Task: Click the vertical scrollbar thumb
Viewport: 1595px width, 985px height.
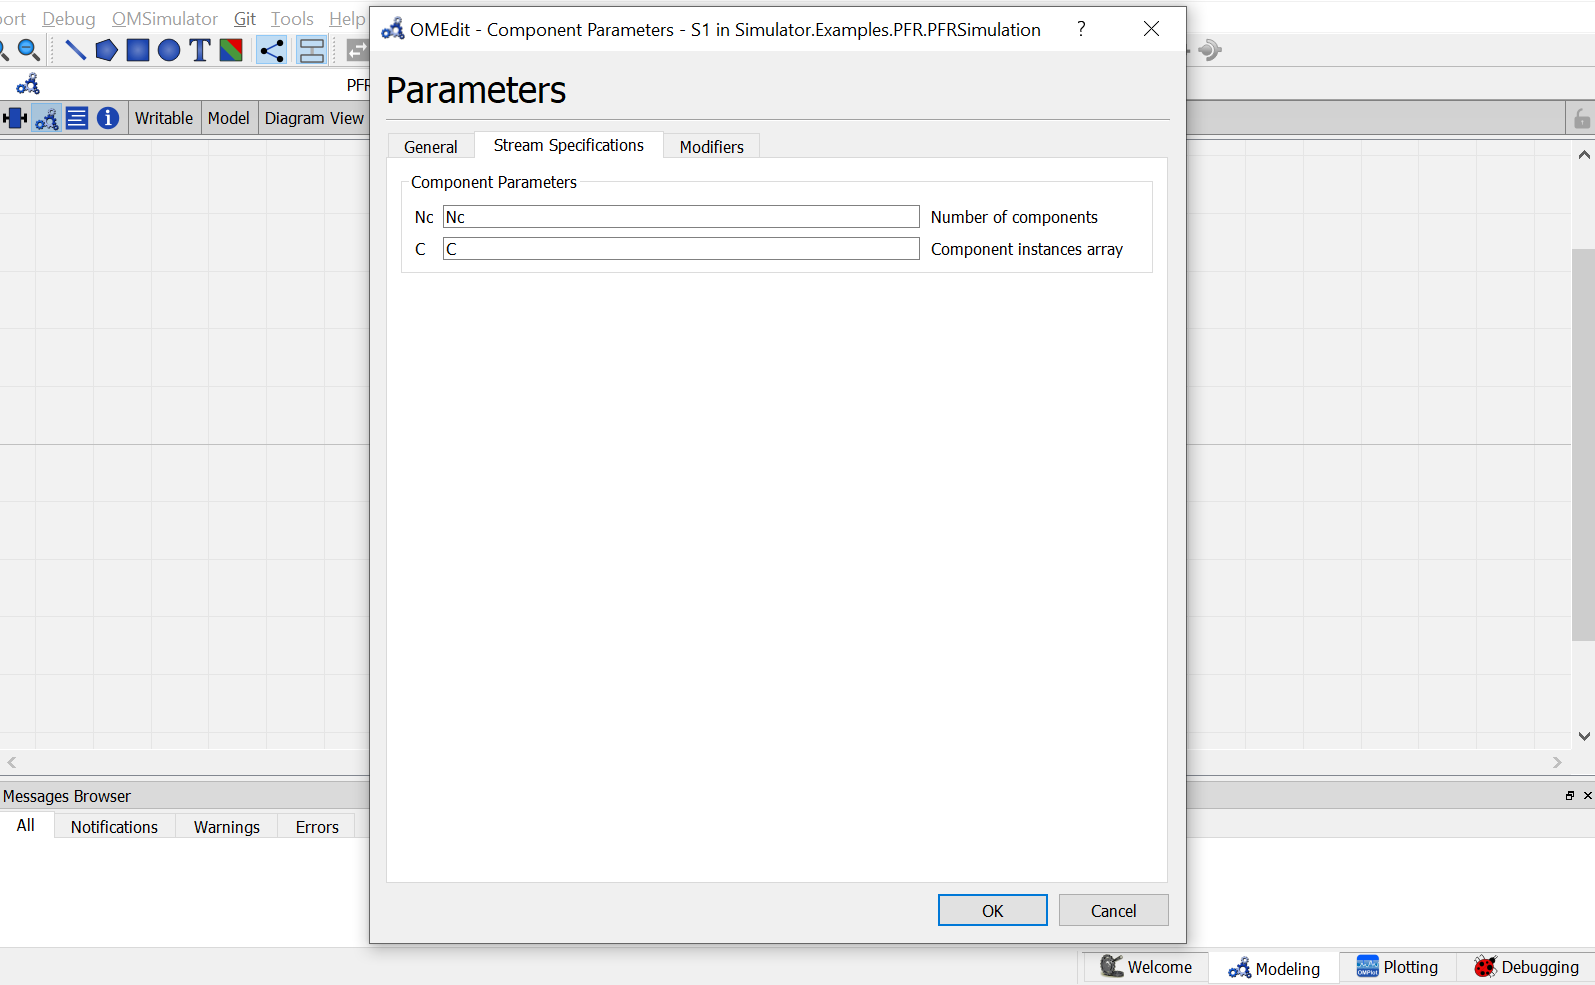Action: (x=1583, y=445)
